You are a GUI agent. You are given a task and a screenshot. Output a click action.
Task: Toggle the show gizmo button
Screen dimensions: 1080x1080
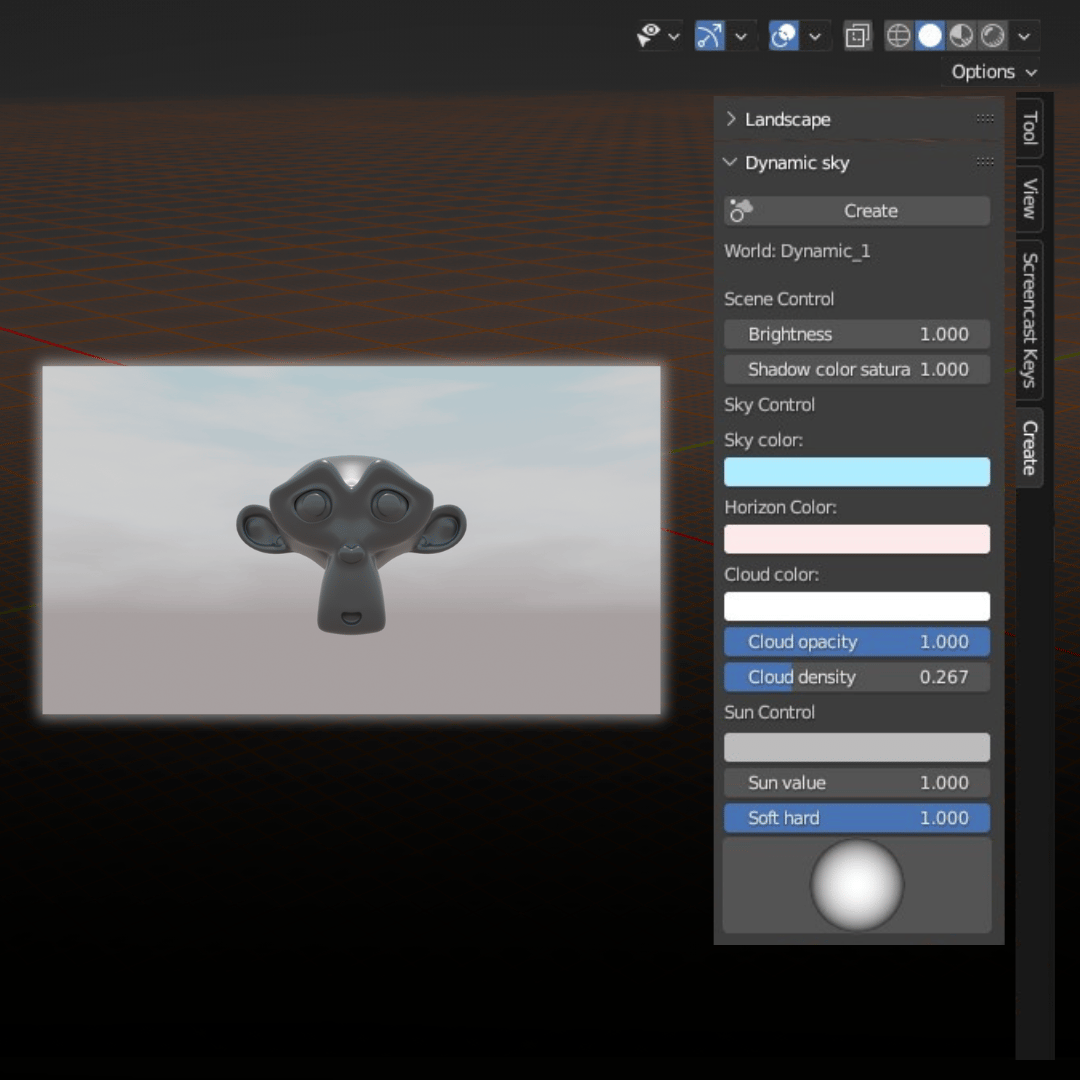(x=709, y=36)
